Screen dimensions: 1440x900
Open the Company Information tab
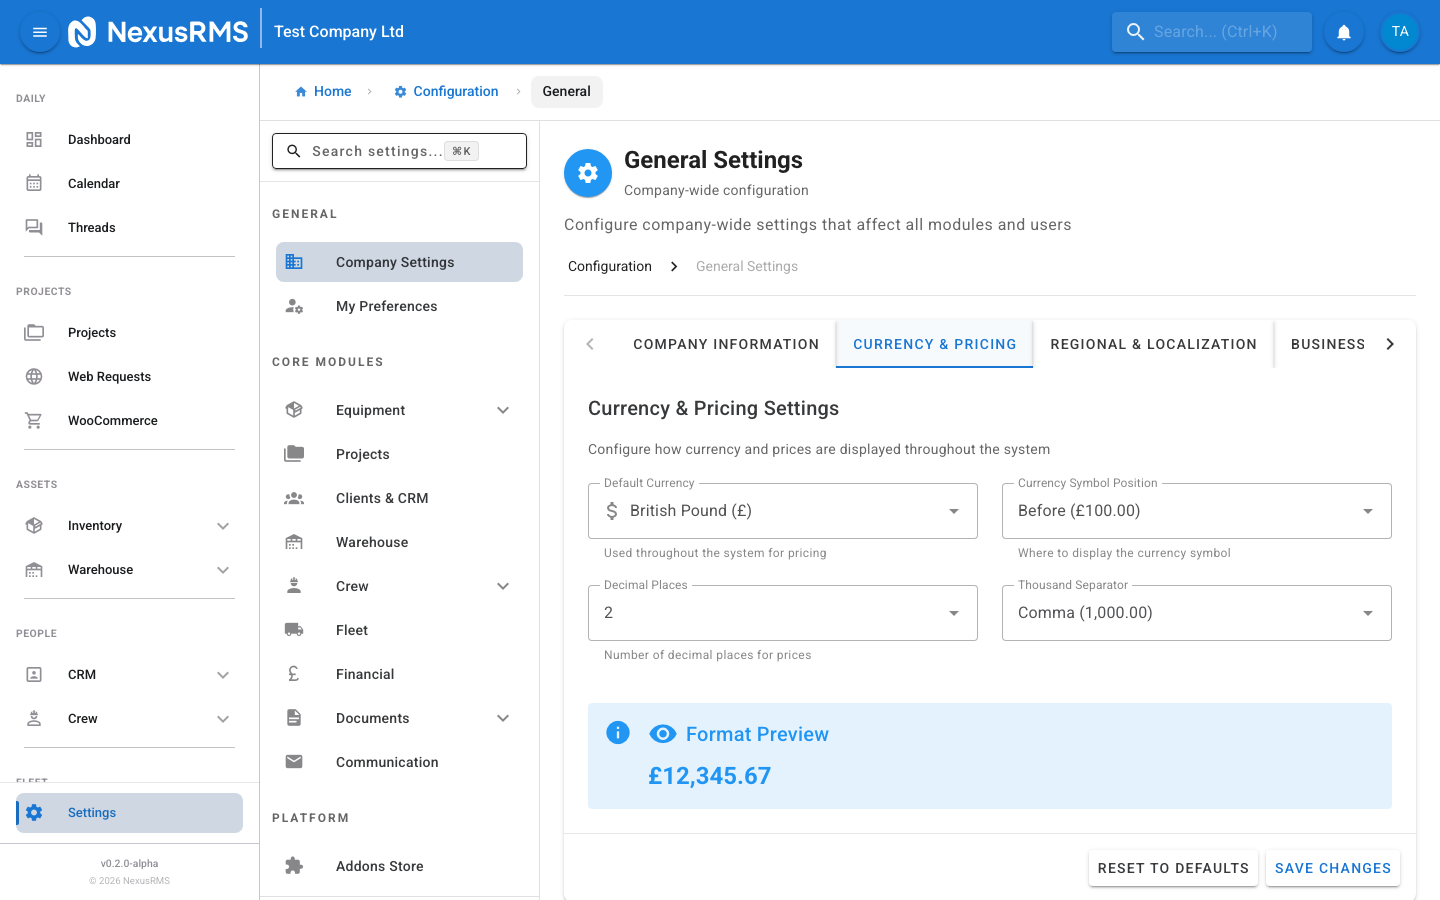(x=726, y=343)
